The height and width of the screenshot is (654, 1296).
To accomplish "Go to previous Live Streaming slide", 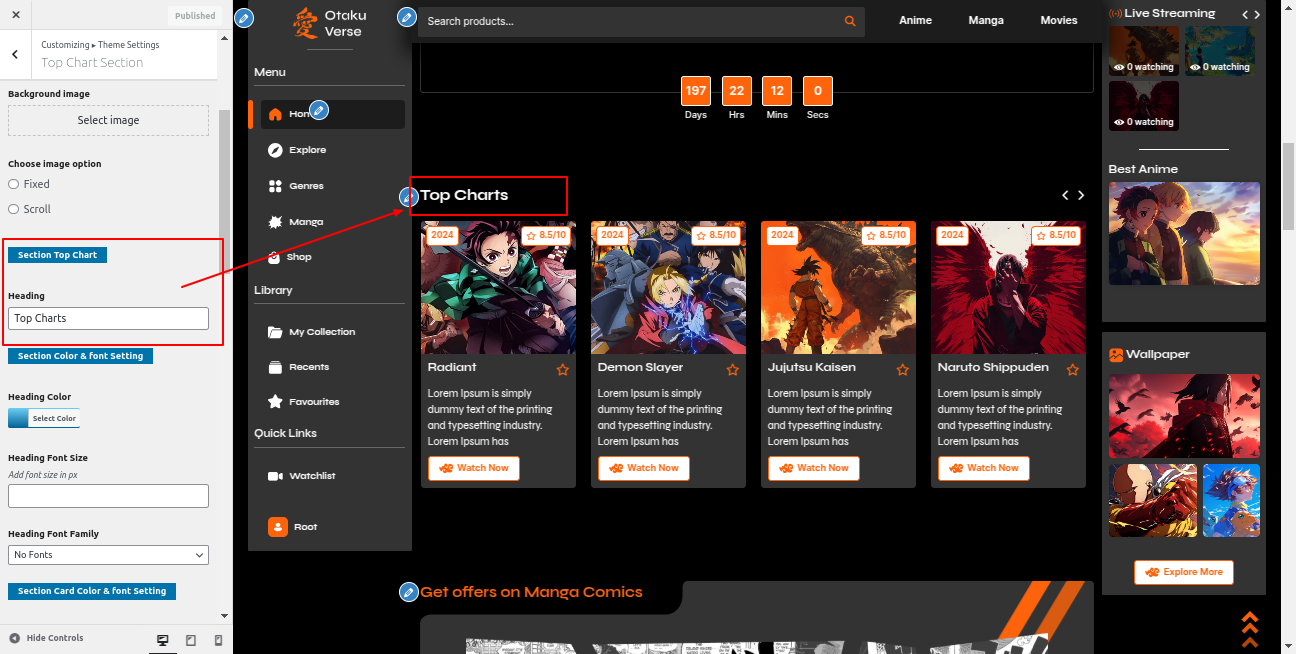I will click(1245, 14).
